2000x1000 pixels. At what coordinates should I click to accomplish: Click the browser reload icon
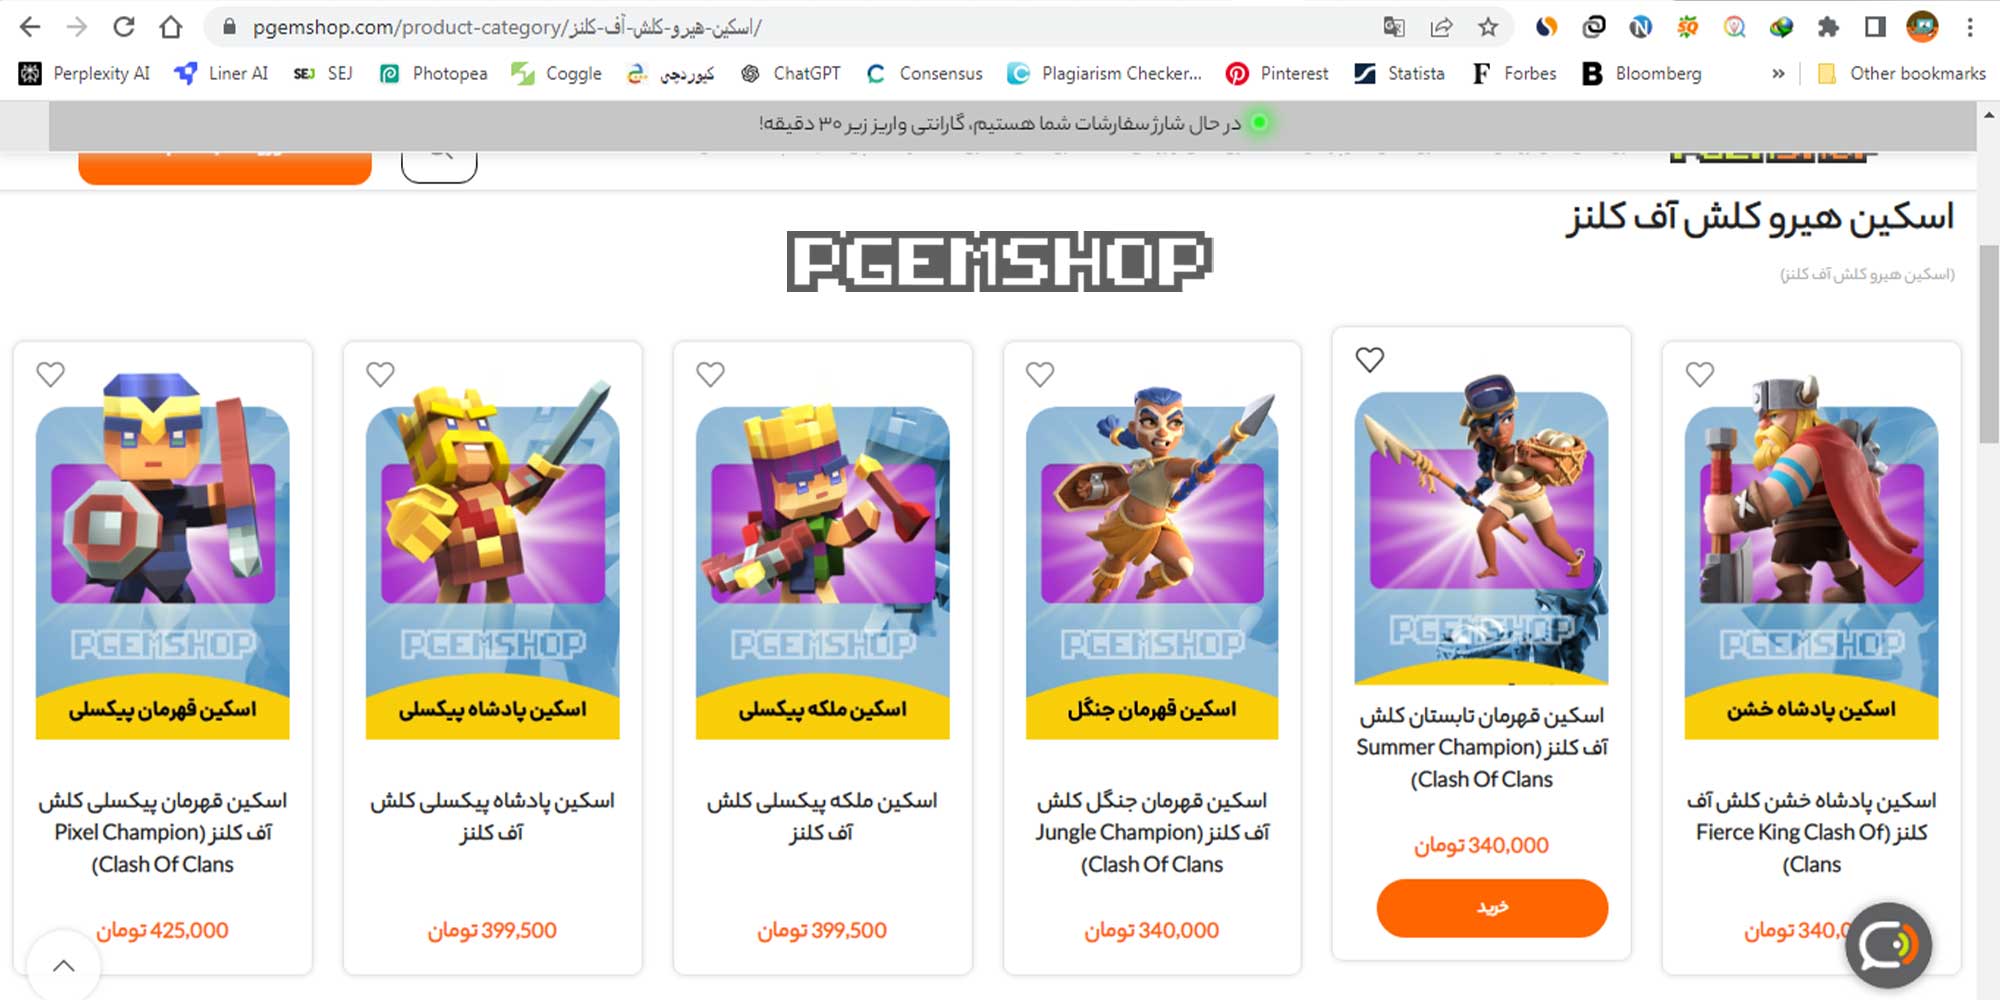pos(124,27)
